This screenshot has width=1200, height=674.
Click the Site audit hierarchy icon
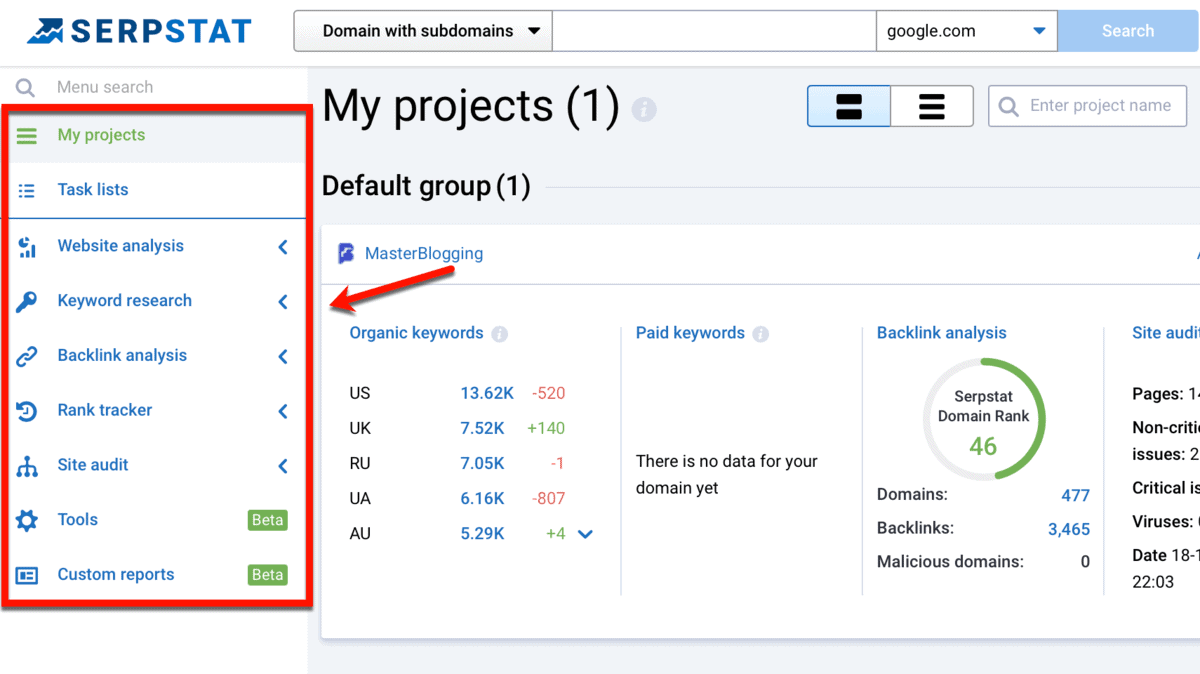click(27, 466)
